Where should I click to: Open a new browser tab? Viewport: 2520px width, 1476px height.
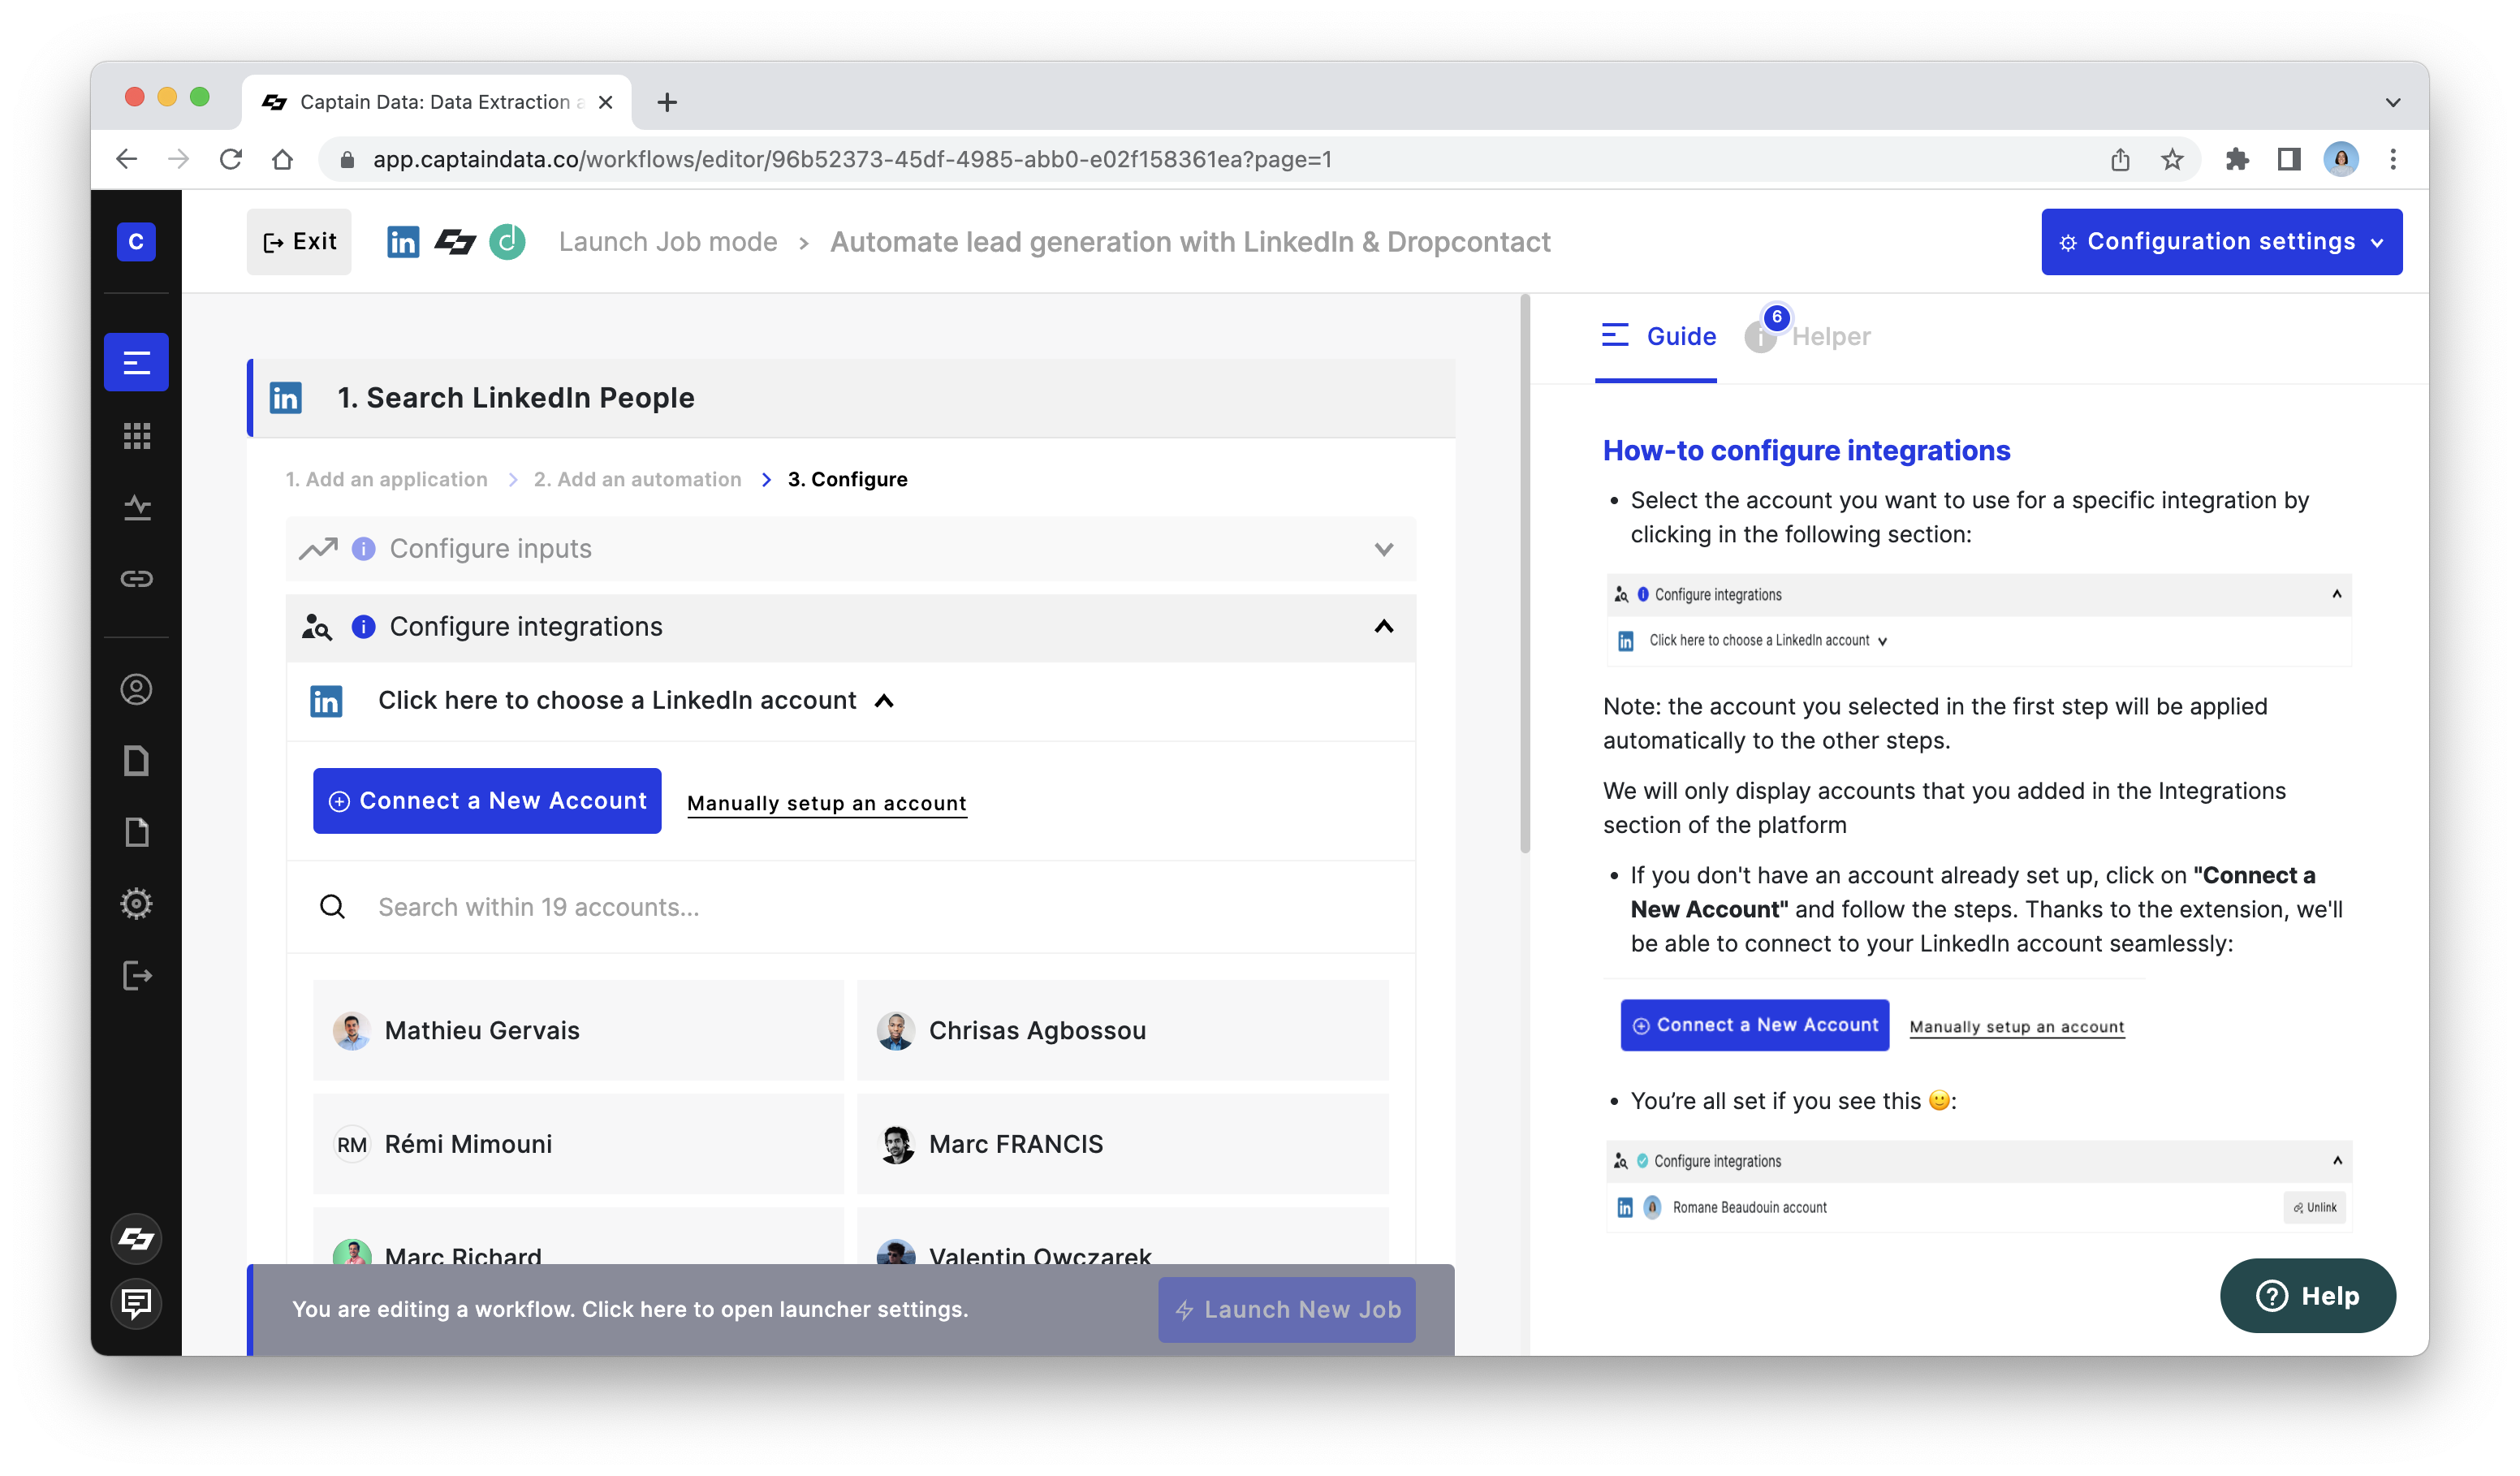[x=667, y=102]
